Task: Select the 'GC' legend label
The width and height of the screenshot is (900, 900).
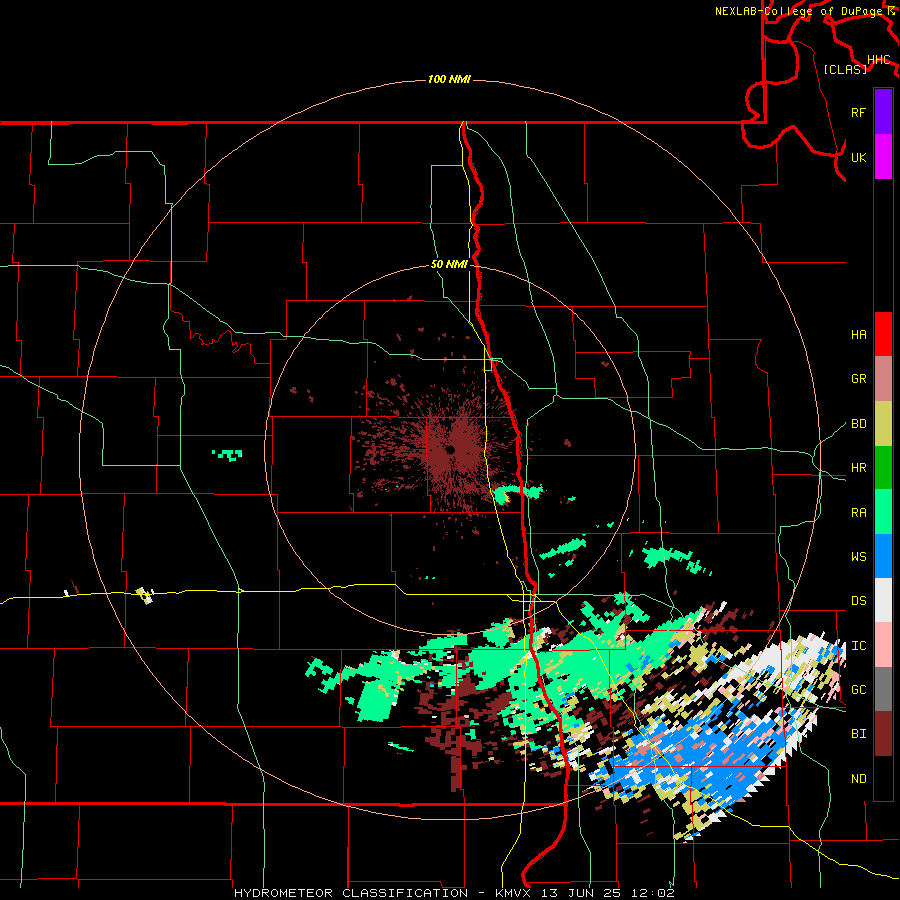Action: pyautogui.click(x=858, y=690)
